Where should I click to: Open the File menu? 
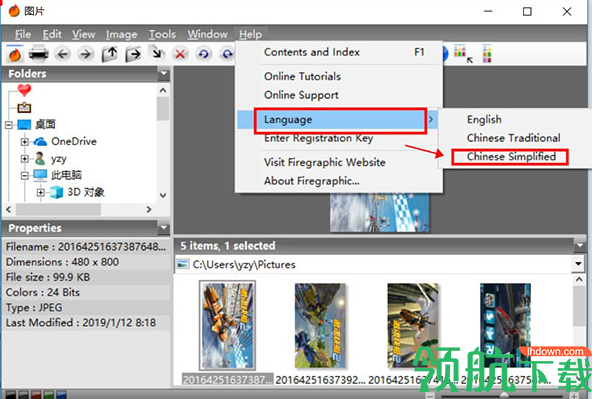pos(23,34)
